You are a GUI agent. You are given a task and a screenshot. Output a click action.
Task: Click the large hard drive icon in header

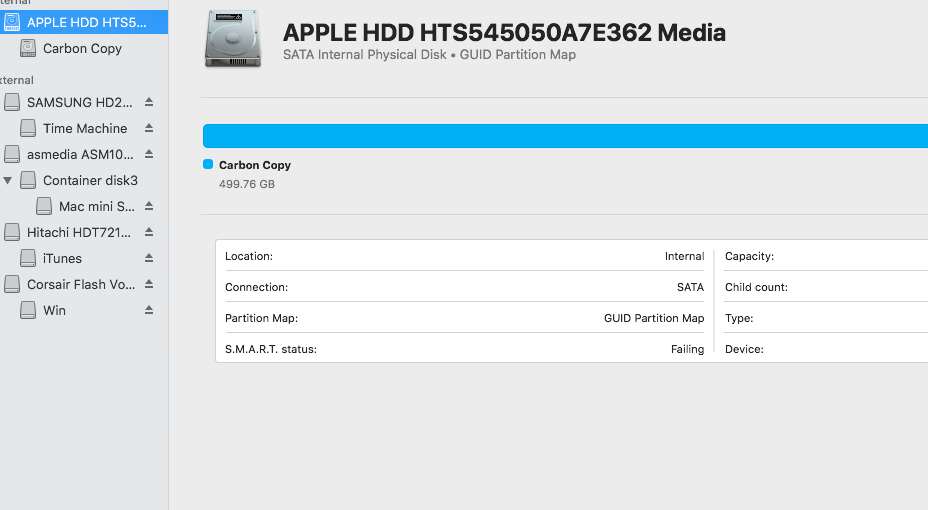(x=233, y=38)
